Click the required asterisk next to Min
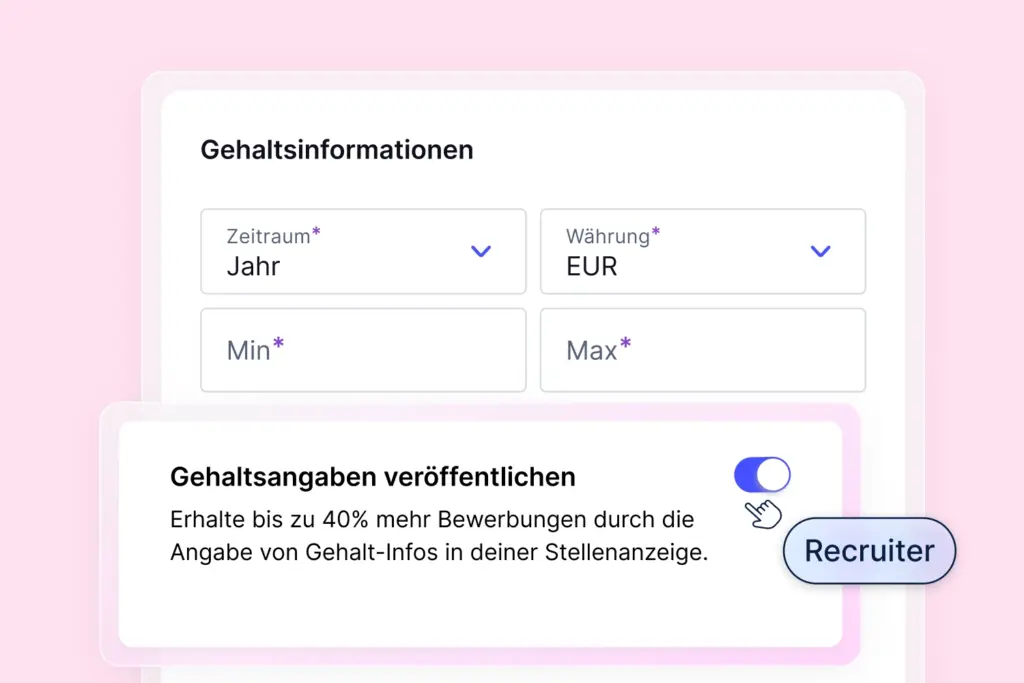 (279, 341)
